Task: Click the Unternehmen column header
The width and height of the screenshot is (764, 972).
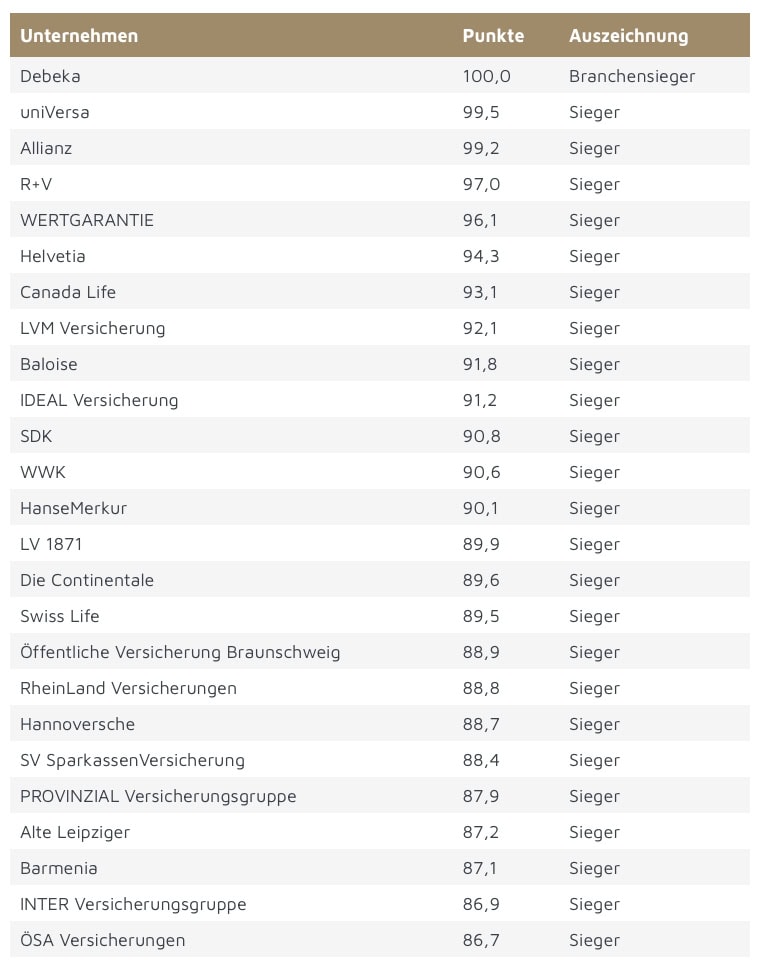Action: pos(79,36)
